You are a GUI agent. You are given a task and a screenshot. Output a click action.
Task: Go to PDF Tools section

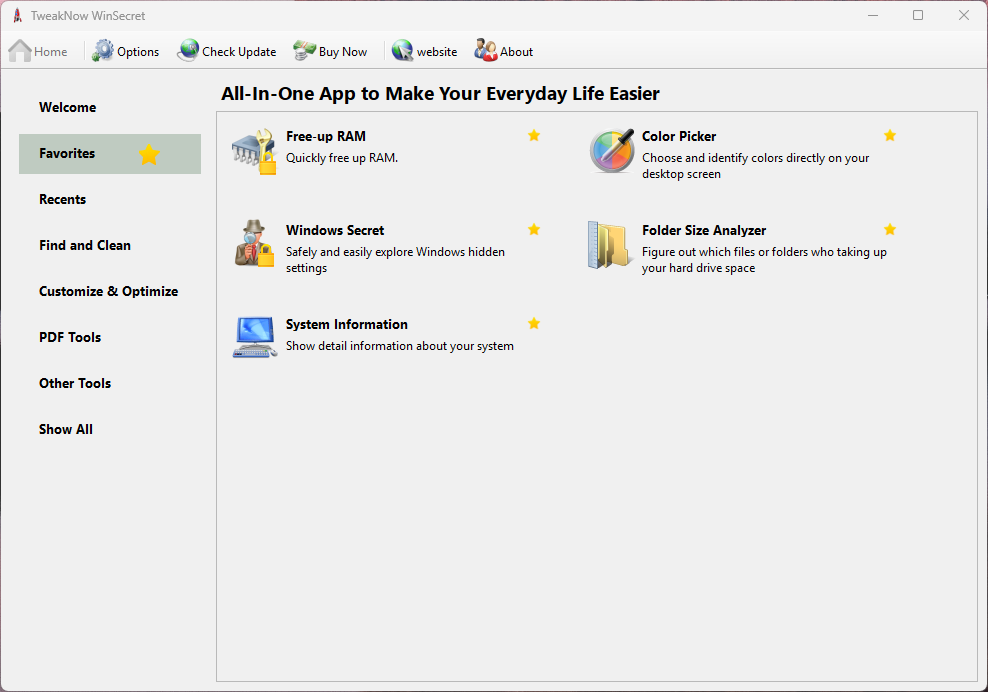point(70,337)
